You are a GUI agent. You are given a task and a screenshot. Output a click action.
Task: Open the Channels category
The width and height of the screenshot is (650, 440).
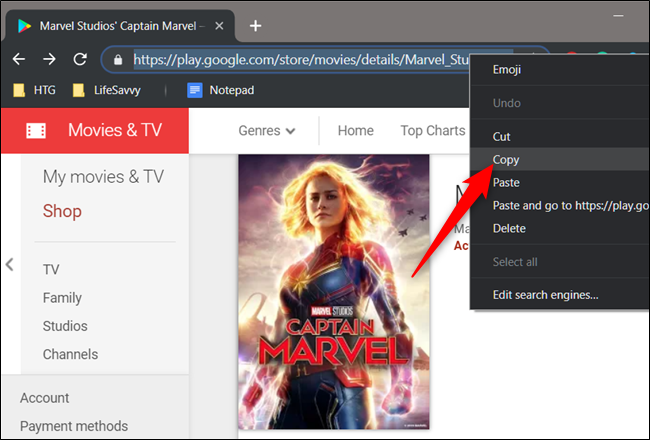70,354
